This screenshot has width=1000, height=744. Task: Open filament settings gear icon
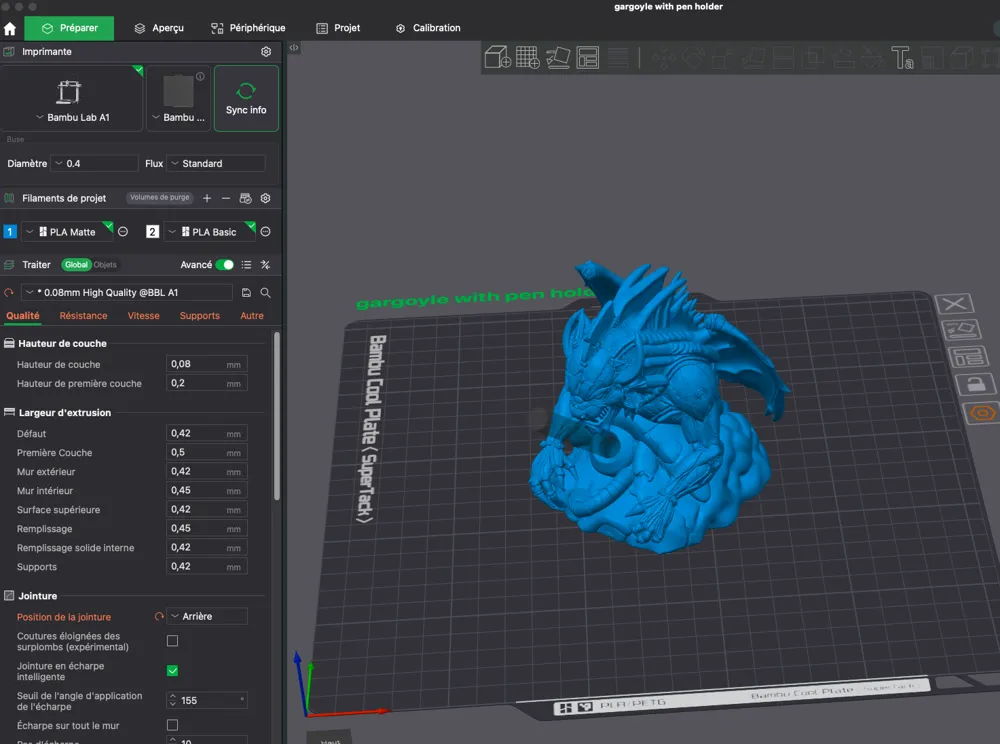point(265,198)
